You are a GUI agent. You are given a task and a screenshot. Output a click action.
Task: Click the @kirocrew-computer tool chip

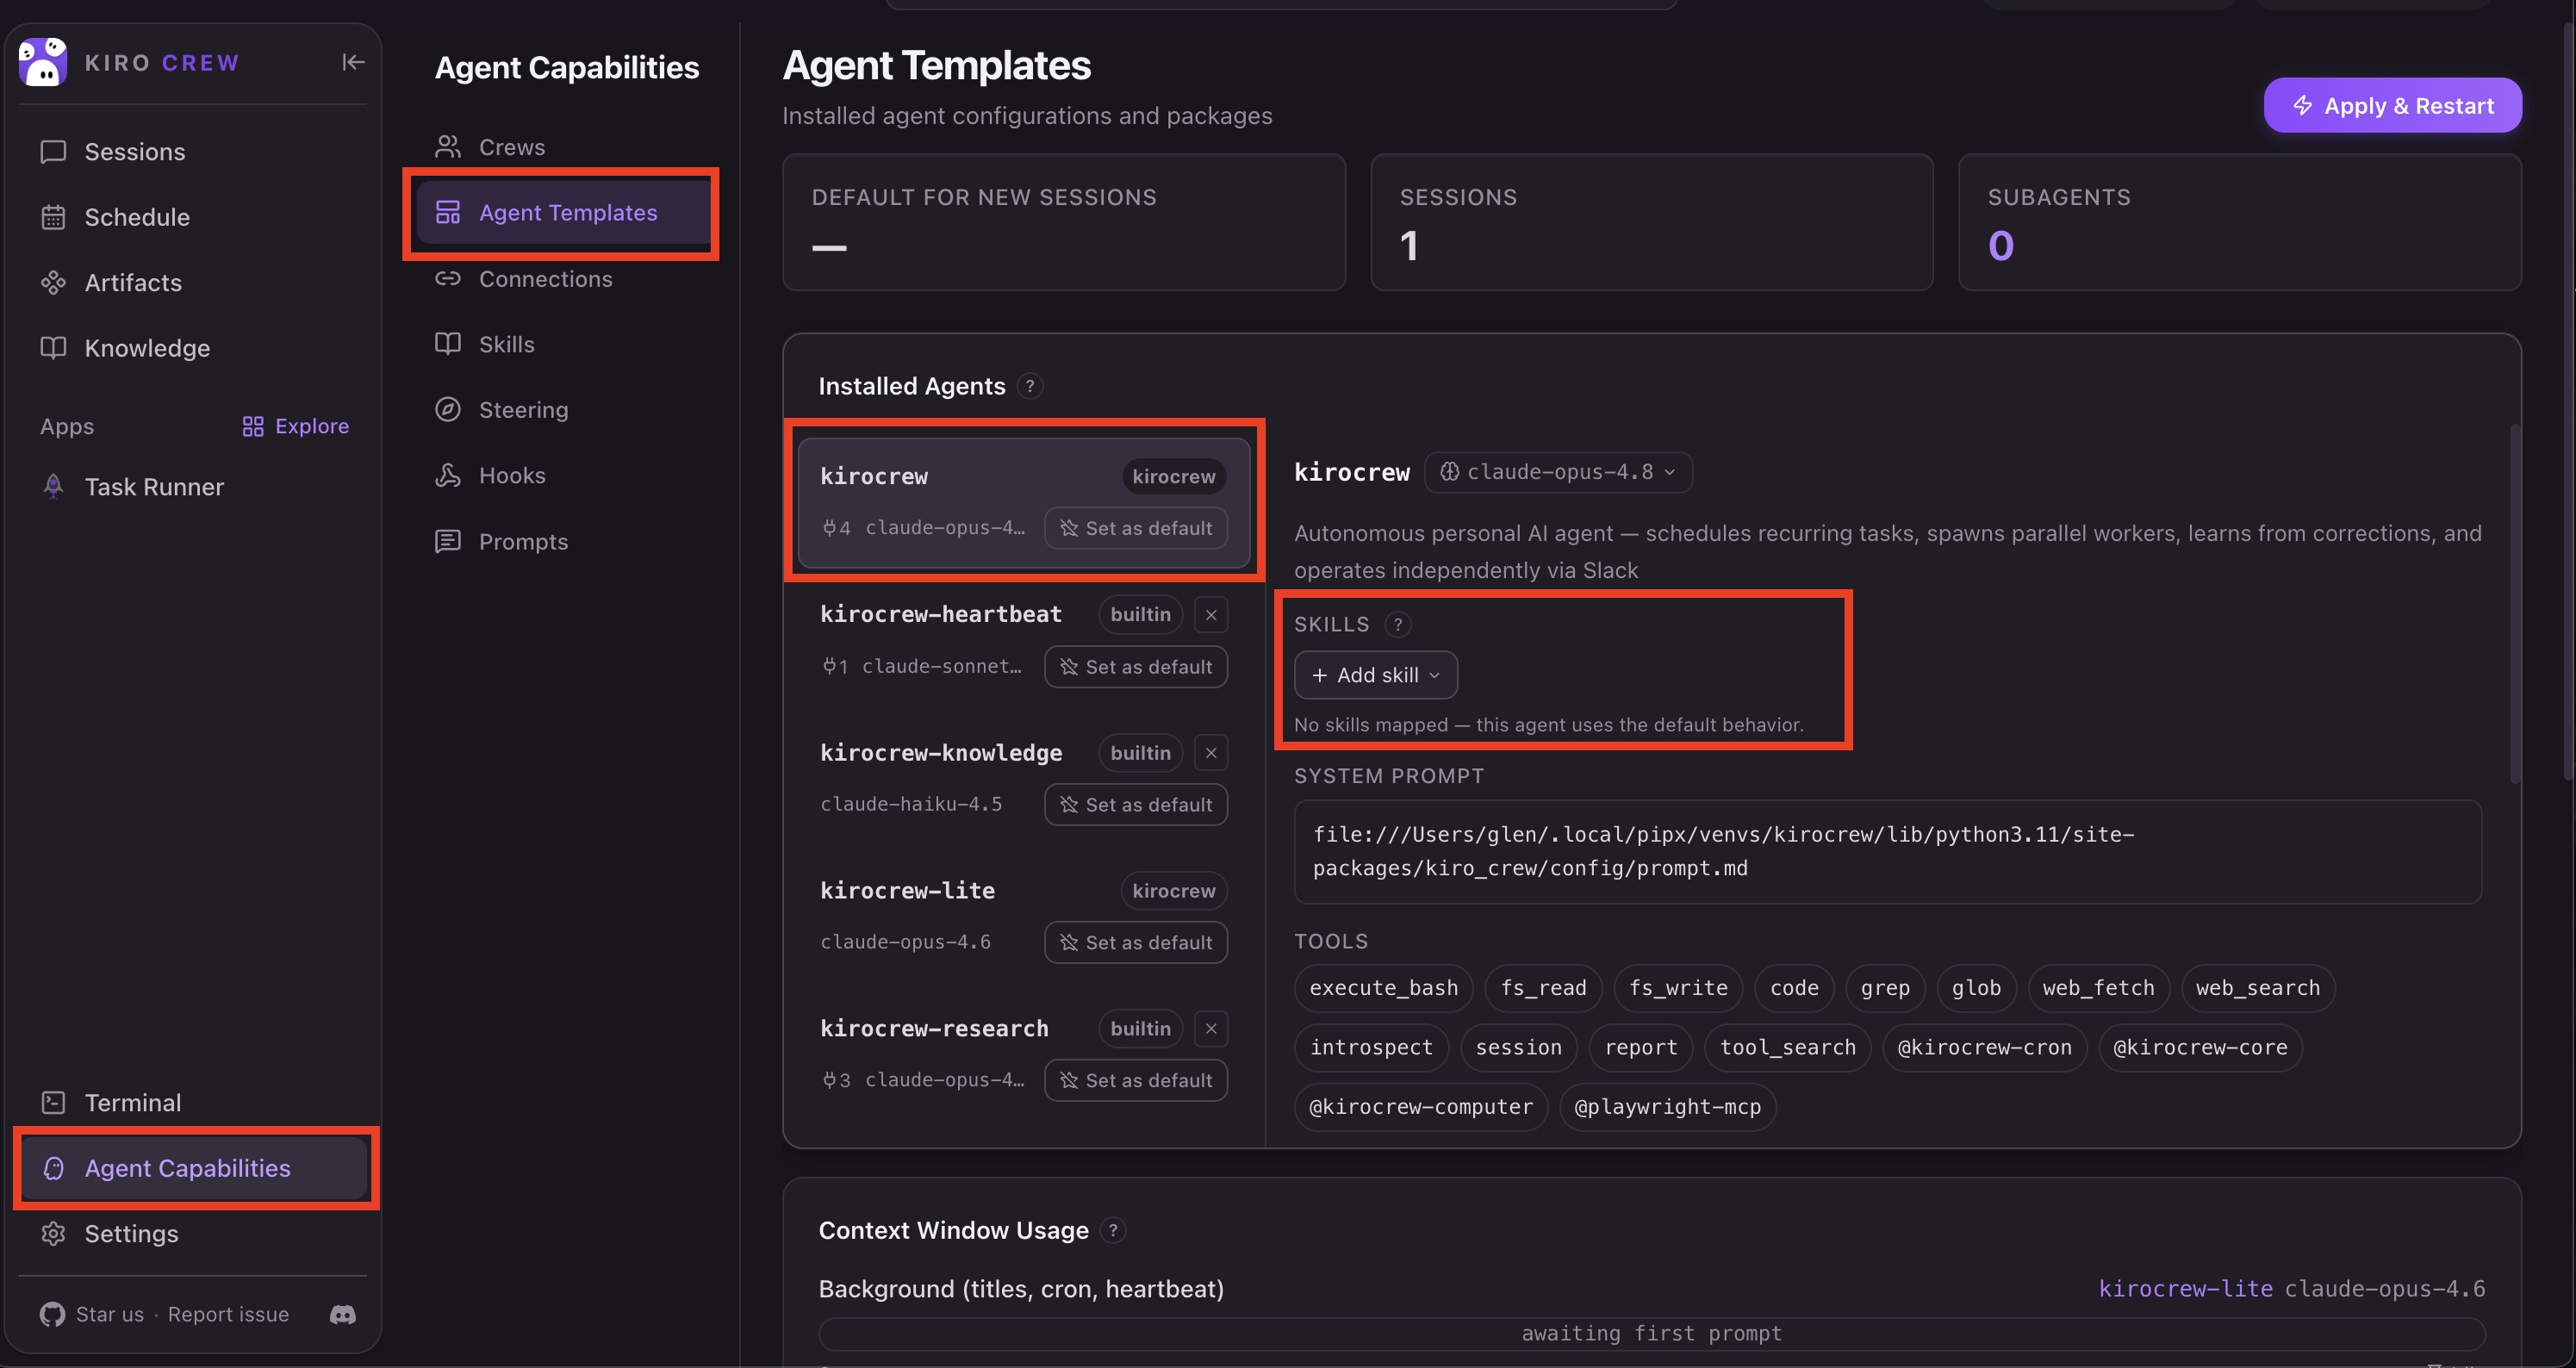(x=1421, y=1107)
